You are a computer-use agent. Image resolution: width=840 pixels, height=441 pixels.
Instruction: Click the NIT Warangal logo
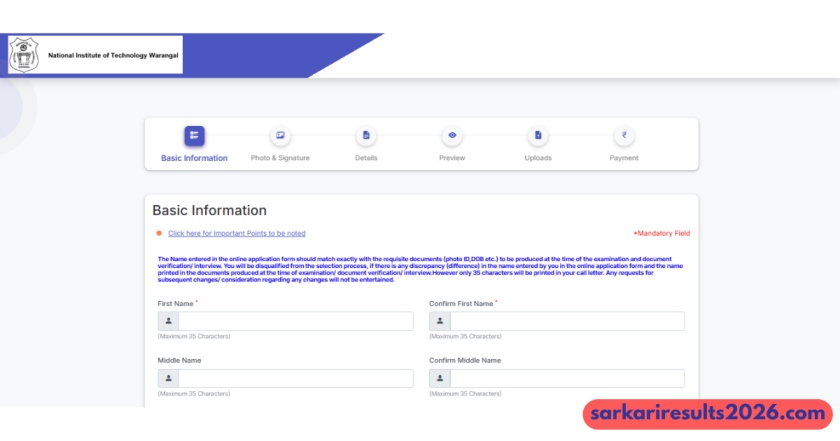[24, 56]
